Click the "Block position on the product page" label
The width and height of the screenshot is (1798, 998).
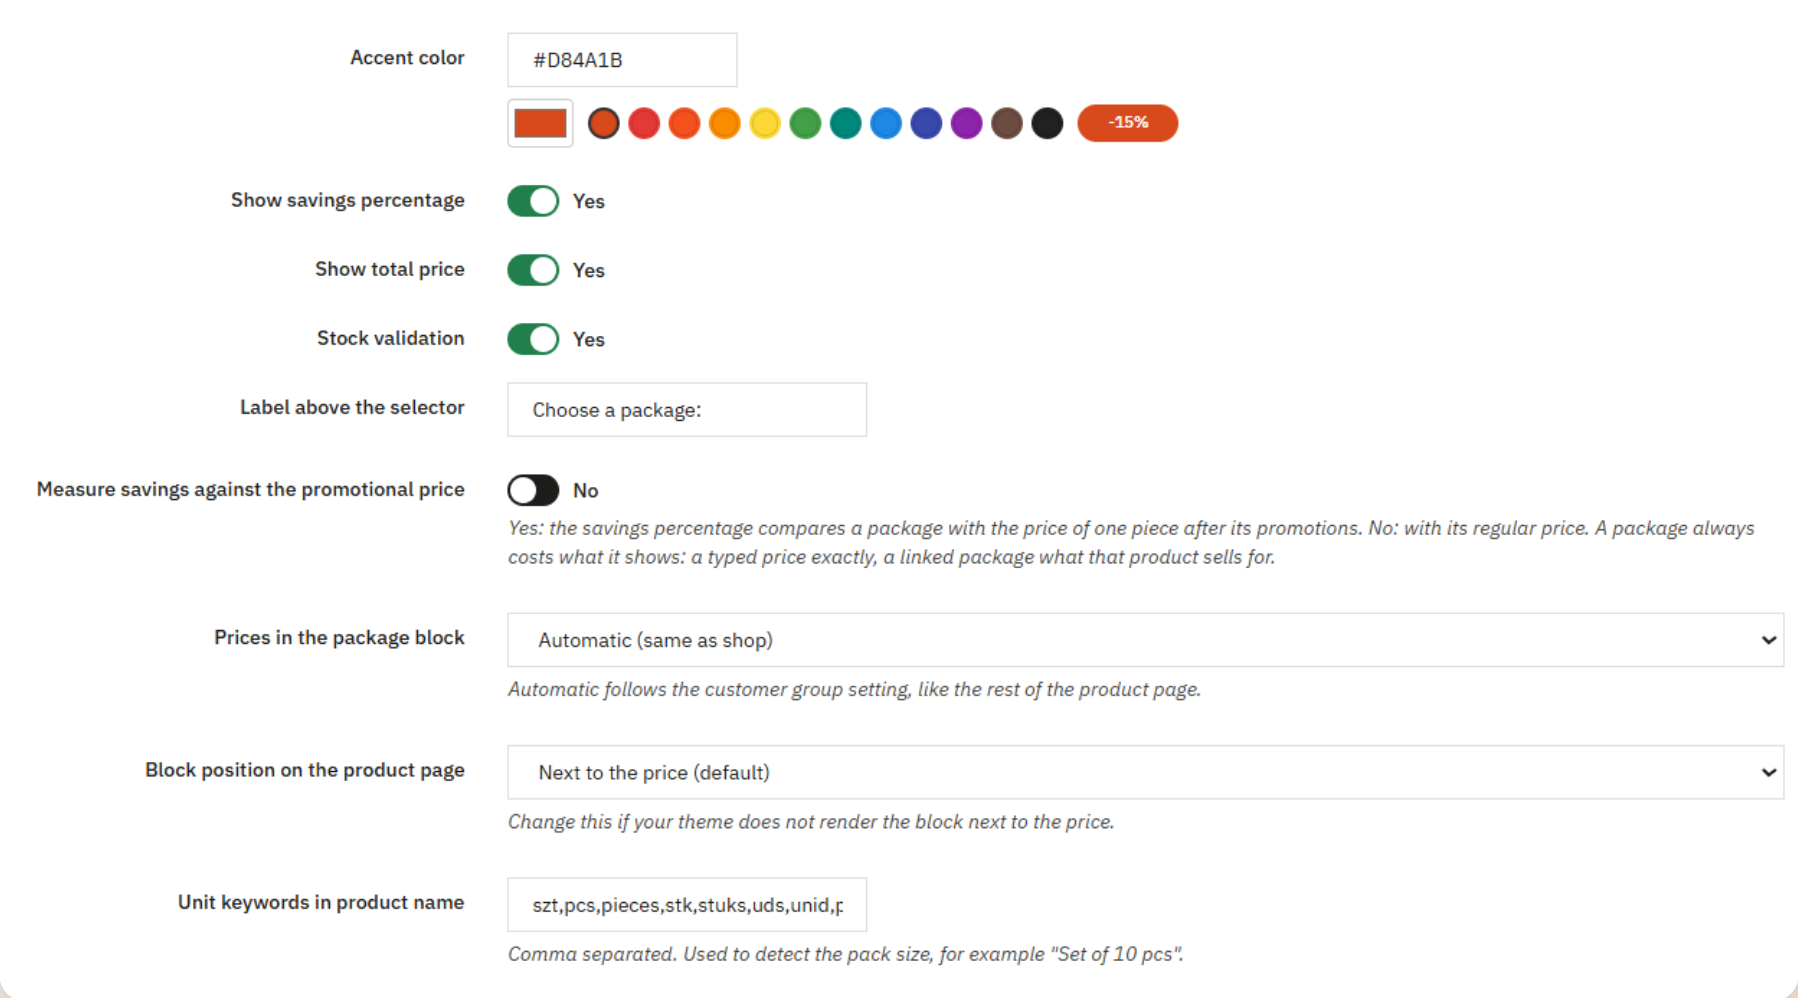pos(305,770)
